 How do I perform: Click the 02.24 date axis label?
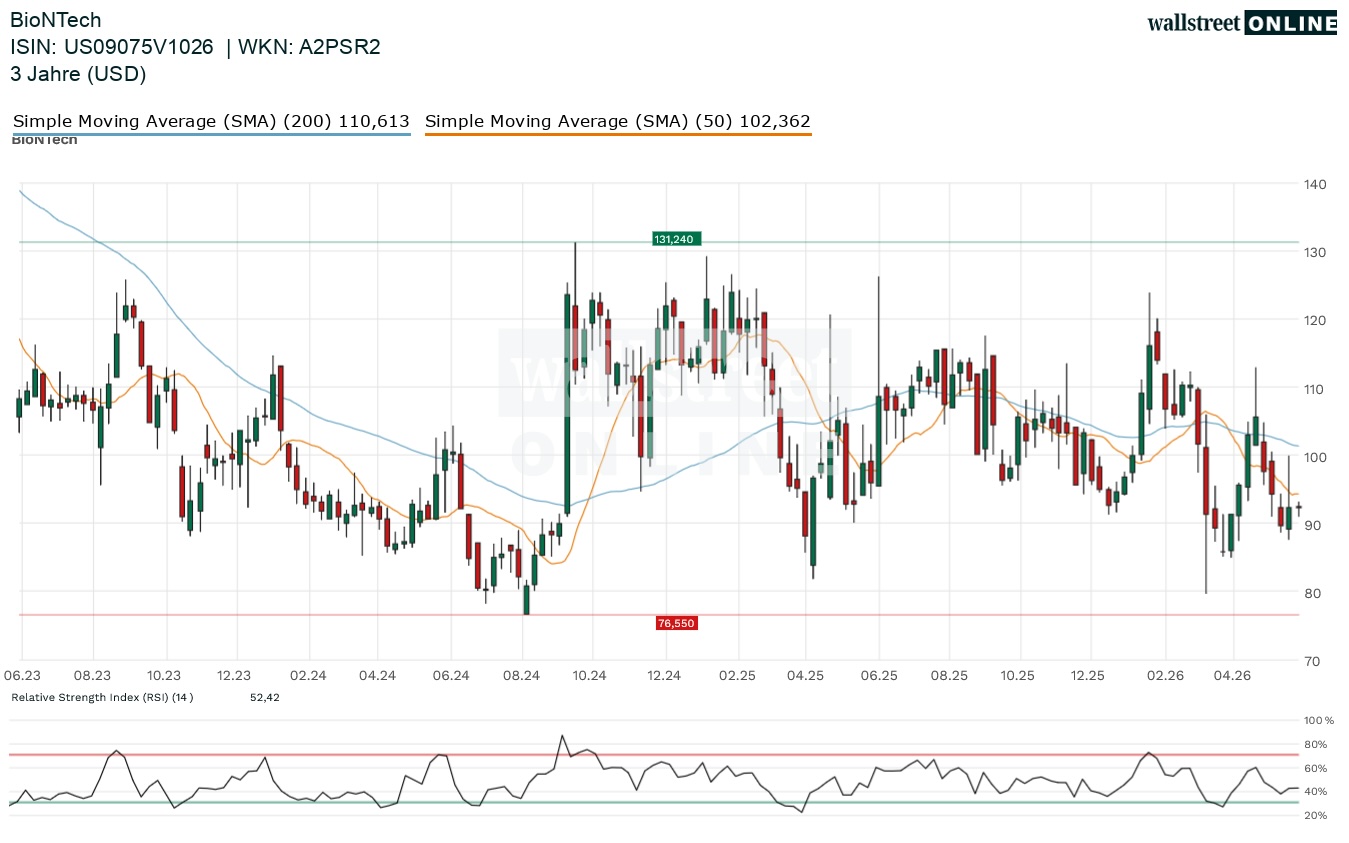pos(309,676)
